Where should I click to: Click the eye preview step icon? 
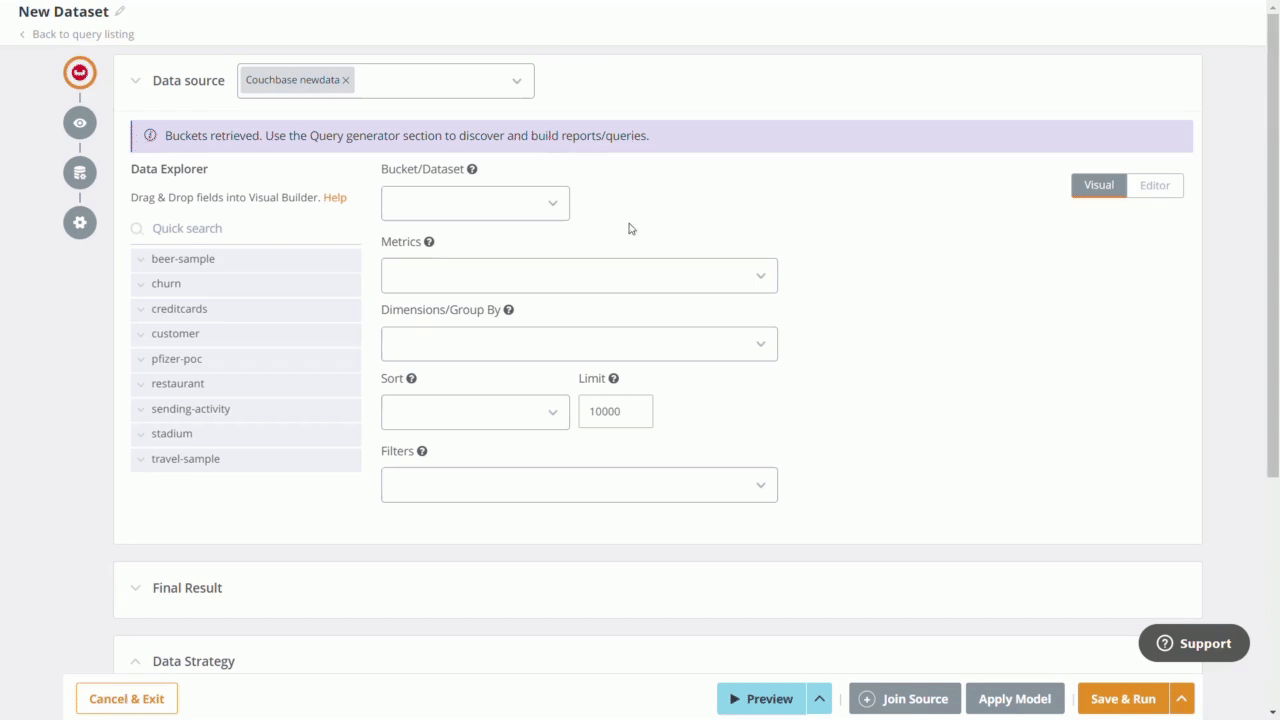click(x=79, y=122)
